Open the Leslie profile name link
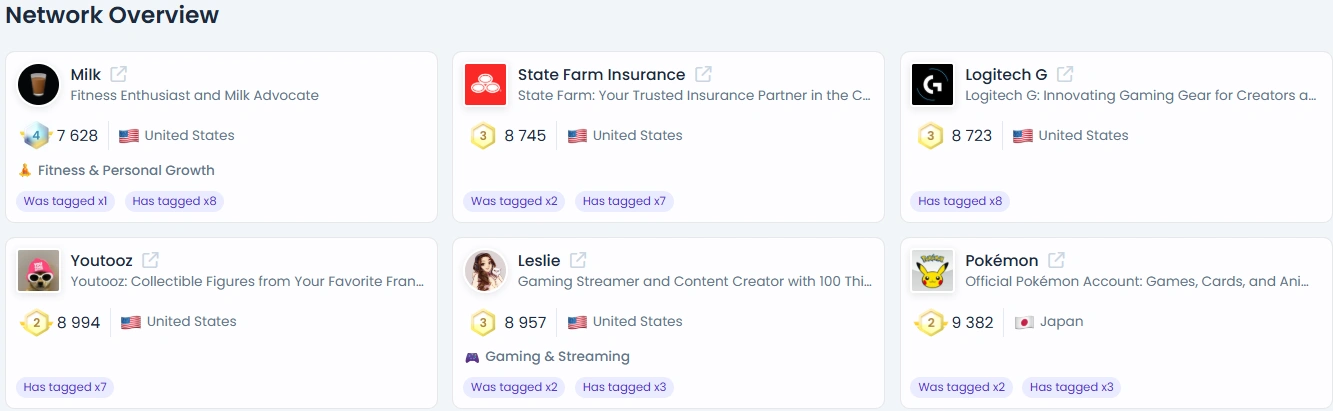The image size is (1333, 411). 539,260
